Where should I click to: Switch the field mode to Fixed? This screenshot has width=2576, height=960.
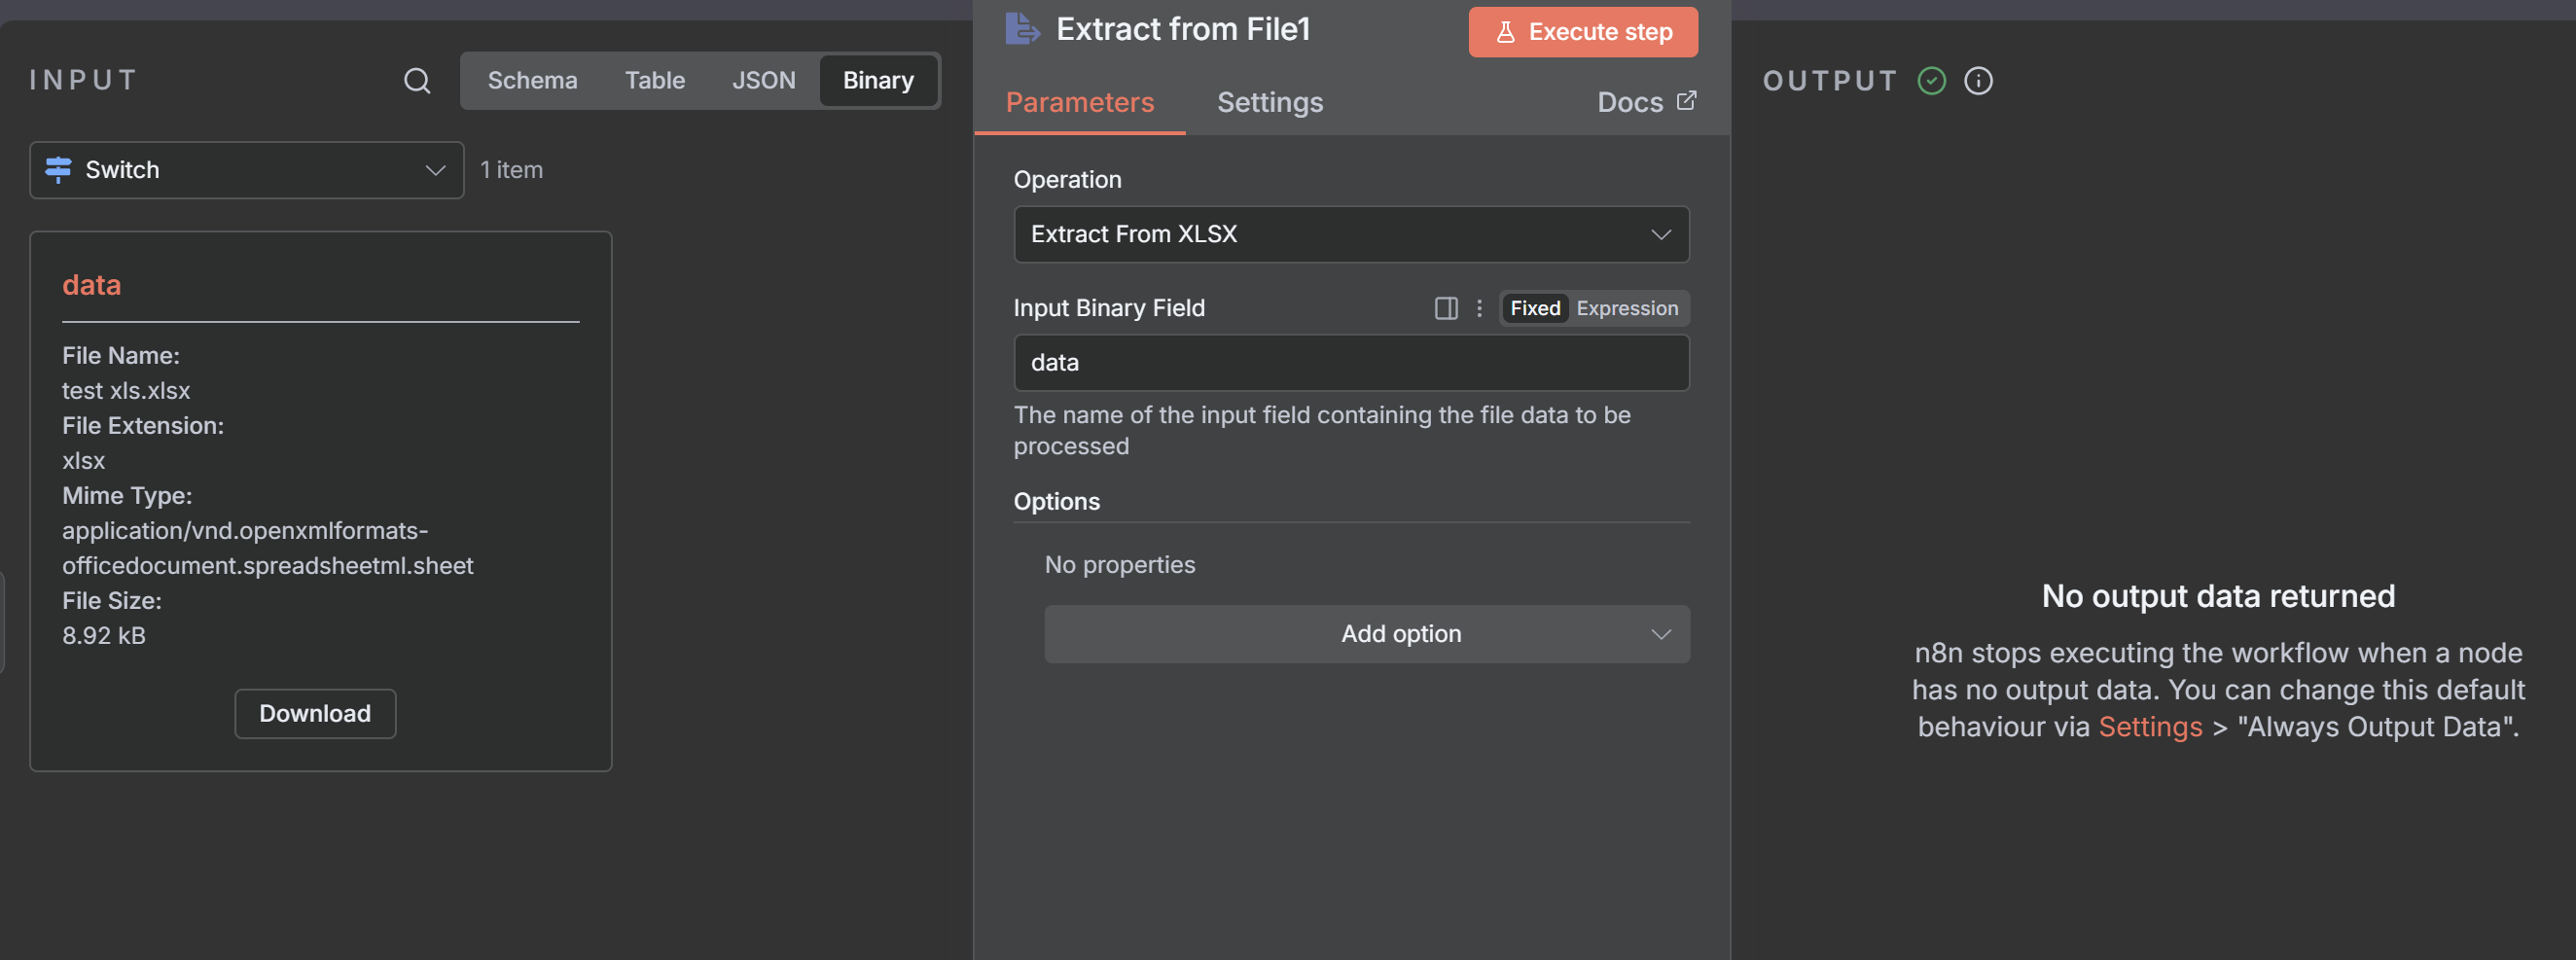[x=1534, y=308]
